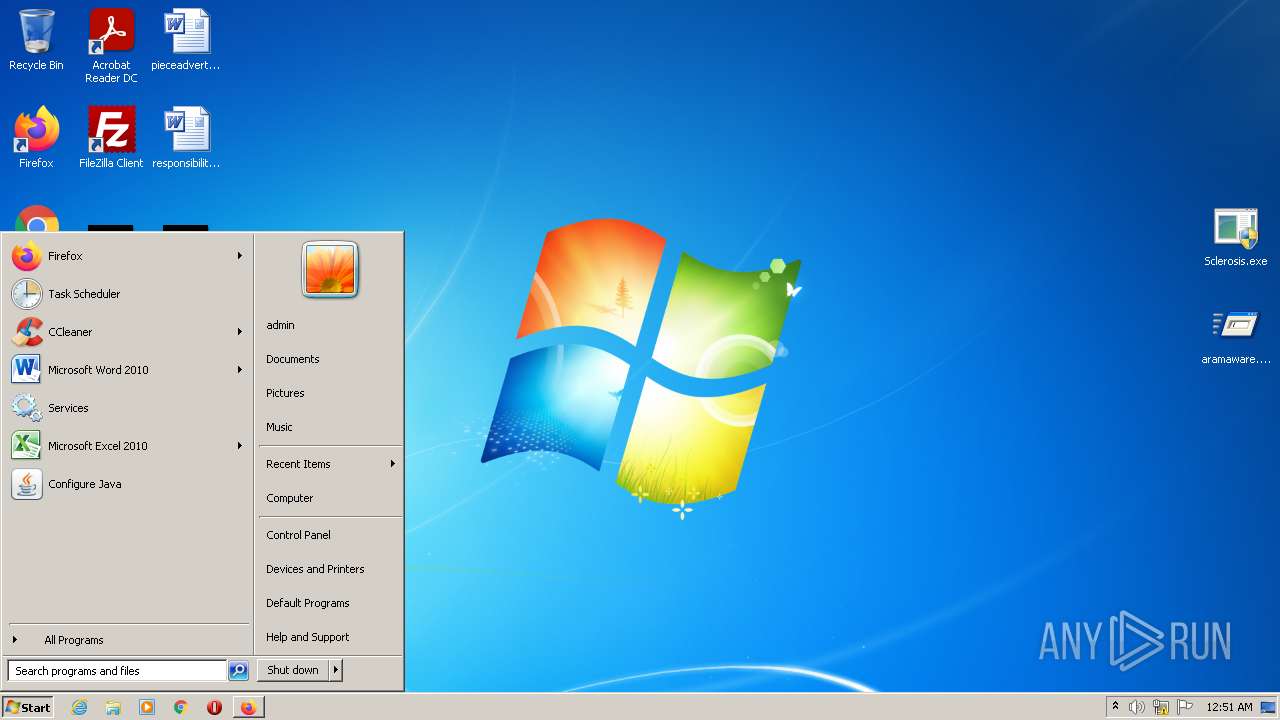Open Windows Explorer from taskbar
Image resolution: width=1280 pixels, height=720 pixels.
tap(113, 707)
